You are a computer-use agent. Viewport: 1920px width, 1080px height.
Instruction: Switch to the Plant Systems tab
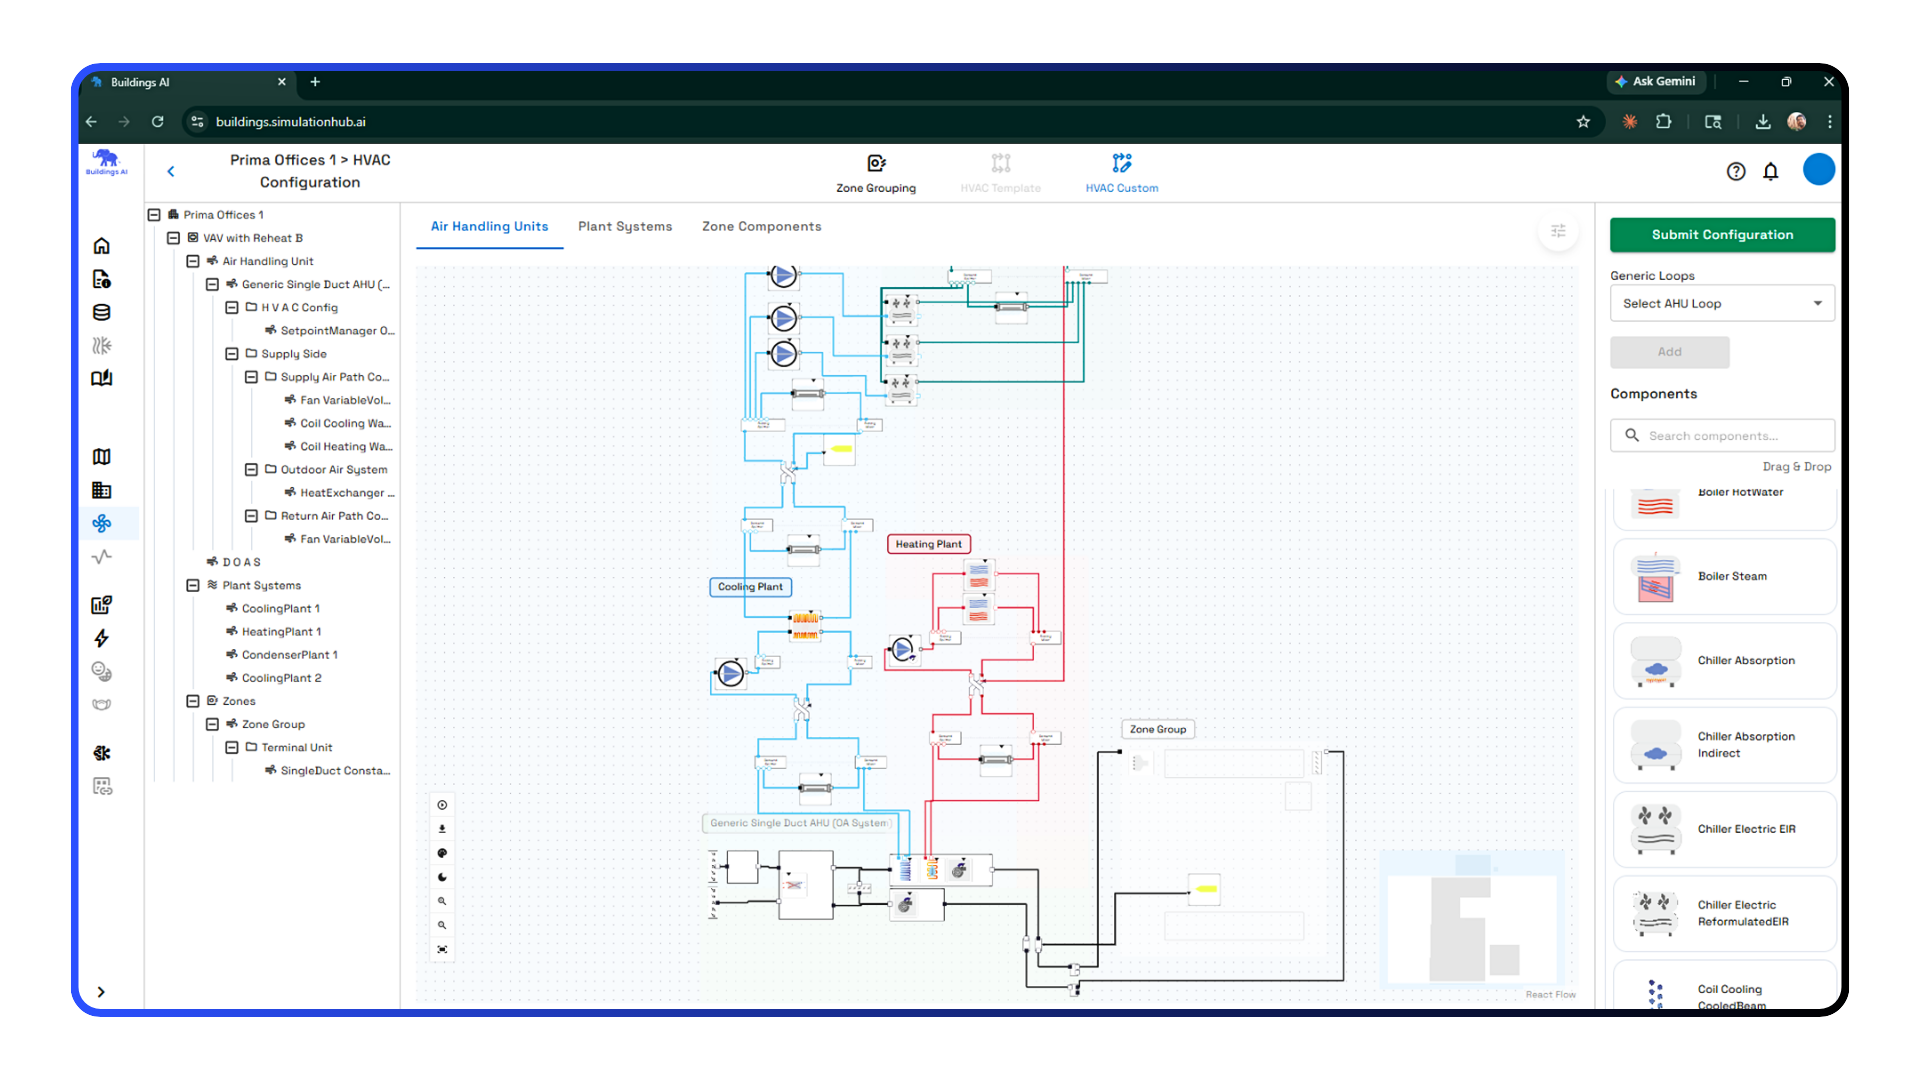[625, 227]
